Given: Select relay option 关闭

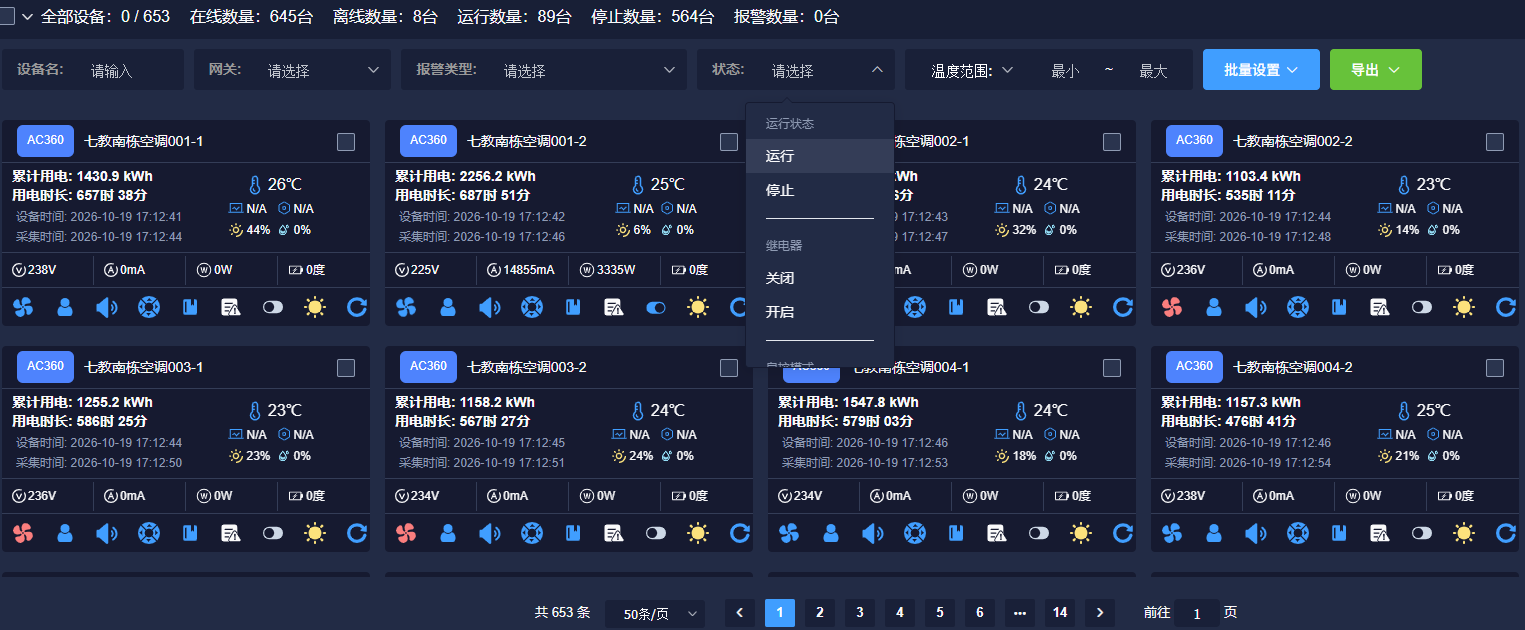Looking at the screenshot, I should coord(820,278).
